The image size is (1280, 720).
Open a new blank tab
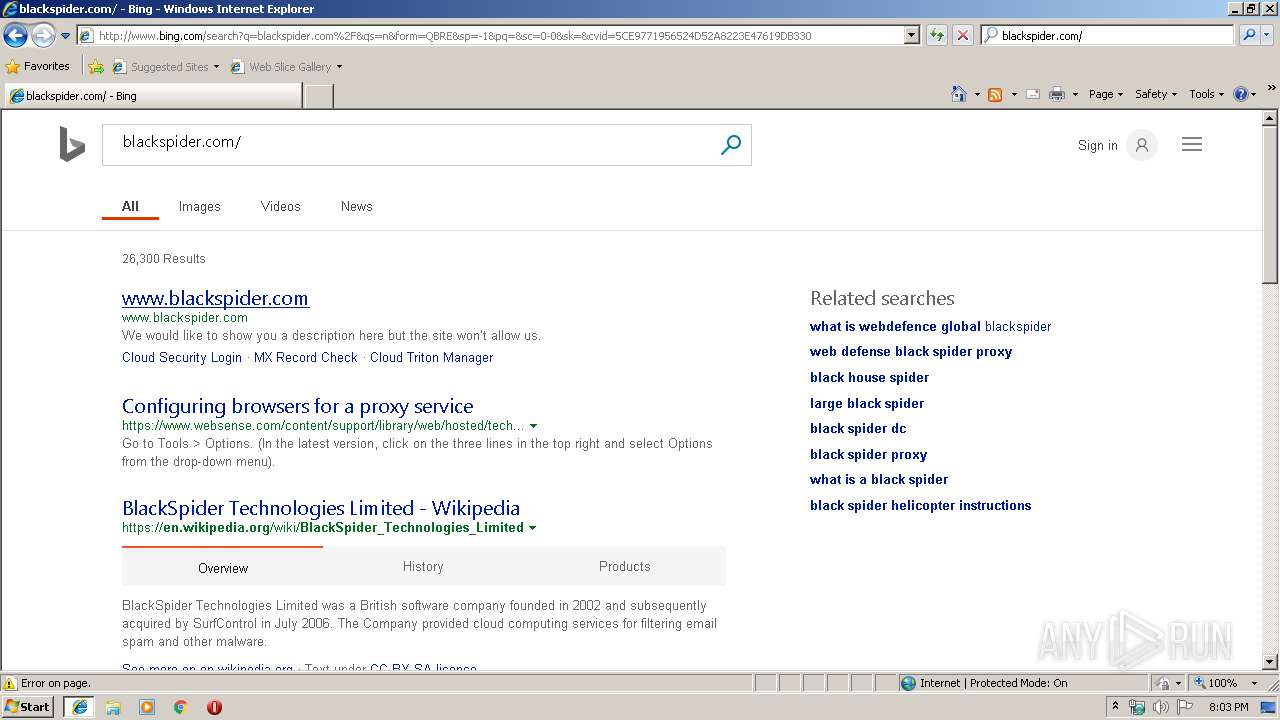[x=318, y=96]
